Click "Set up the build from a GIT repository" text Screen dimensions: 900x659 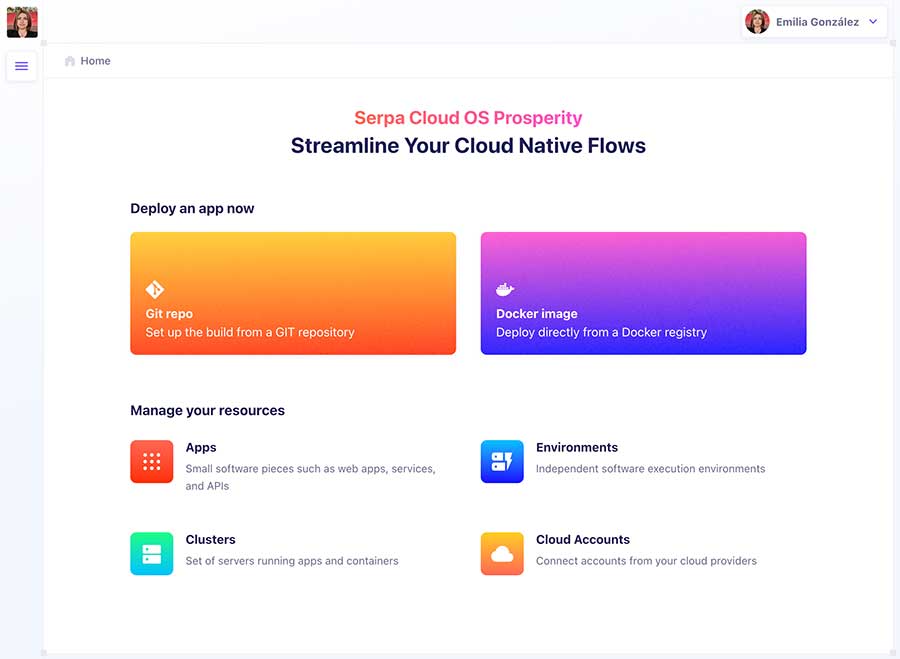pyautogui.click(x=250, y=332)
